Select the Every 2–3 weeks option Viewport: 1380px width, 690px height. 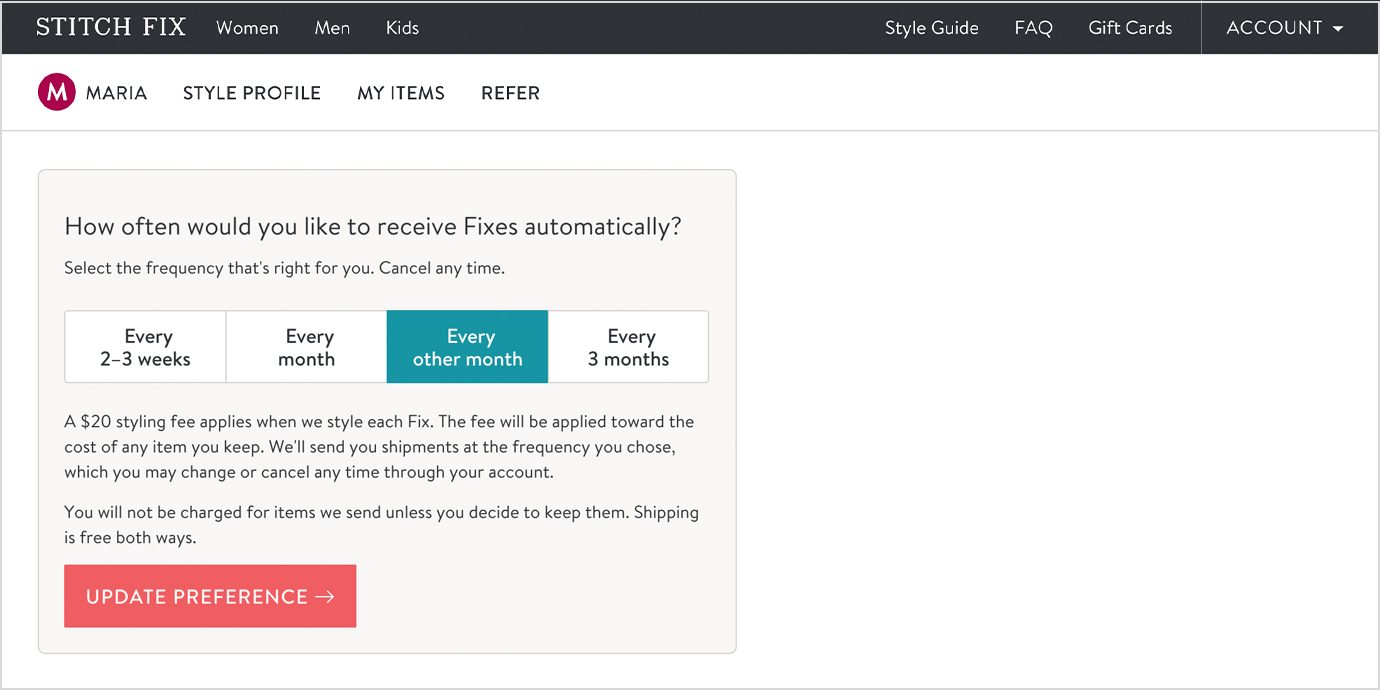point(146,347)
